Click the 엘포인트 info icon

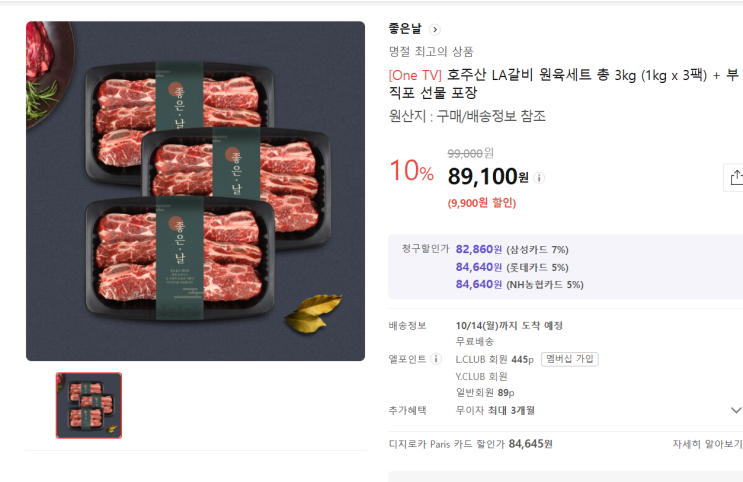tap(435, 359)
